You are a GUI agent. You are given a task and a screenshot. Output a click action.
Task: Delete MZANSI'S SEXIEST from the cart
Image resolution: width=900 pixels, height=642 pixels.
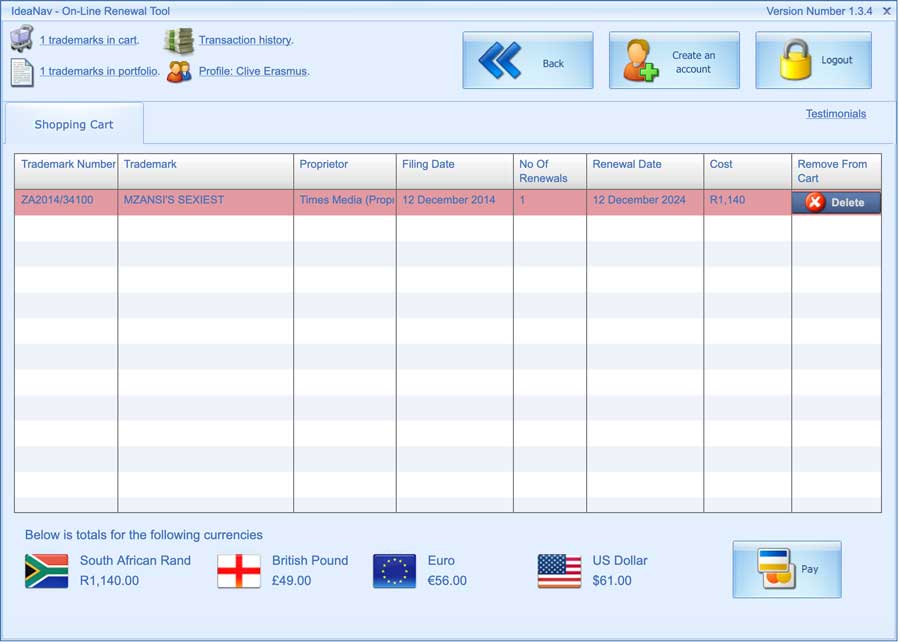(x=836, y=203)
